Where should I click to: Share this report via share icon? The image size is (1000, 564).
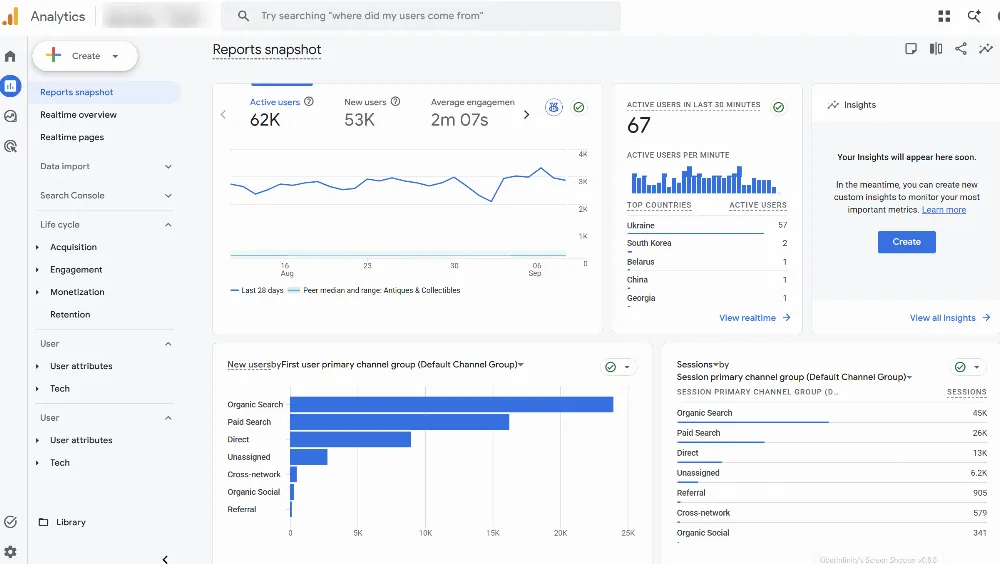960,48
